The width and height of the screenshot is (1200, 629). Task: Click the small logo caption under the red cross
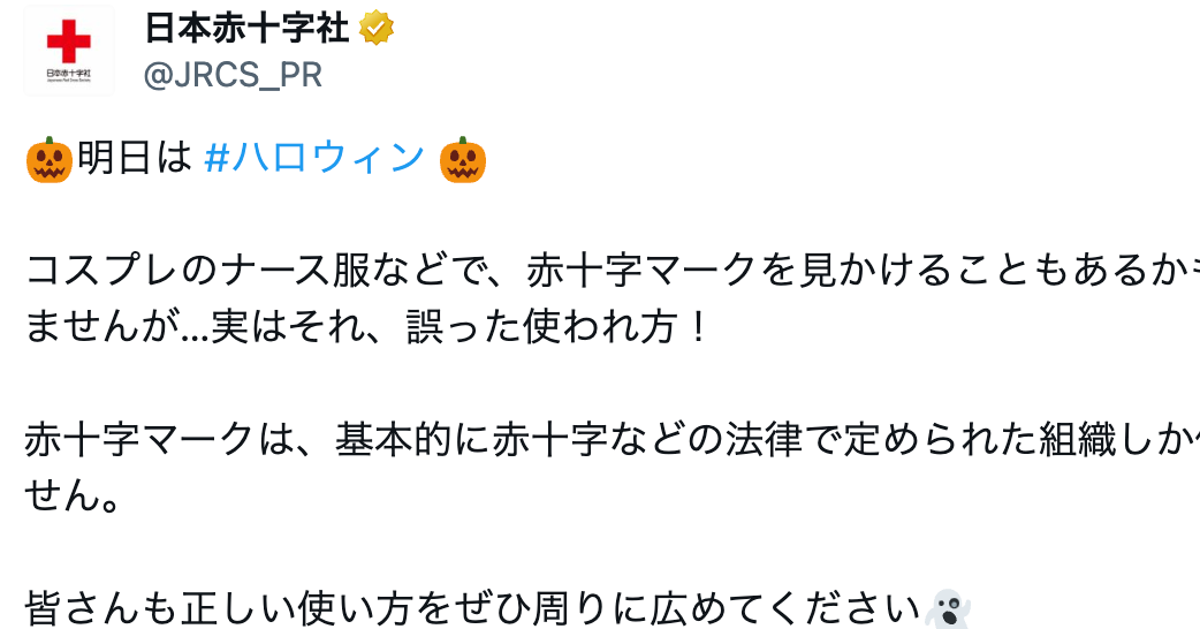tap(69, 75)
